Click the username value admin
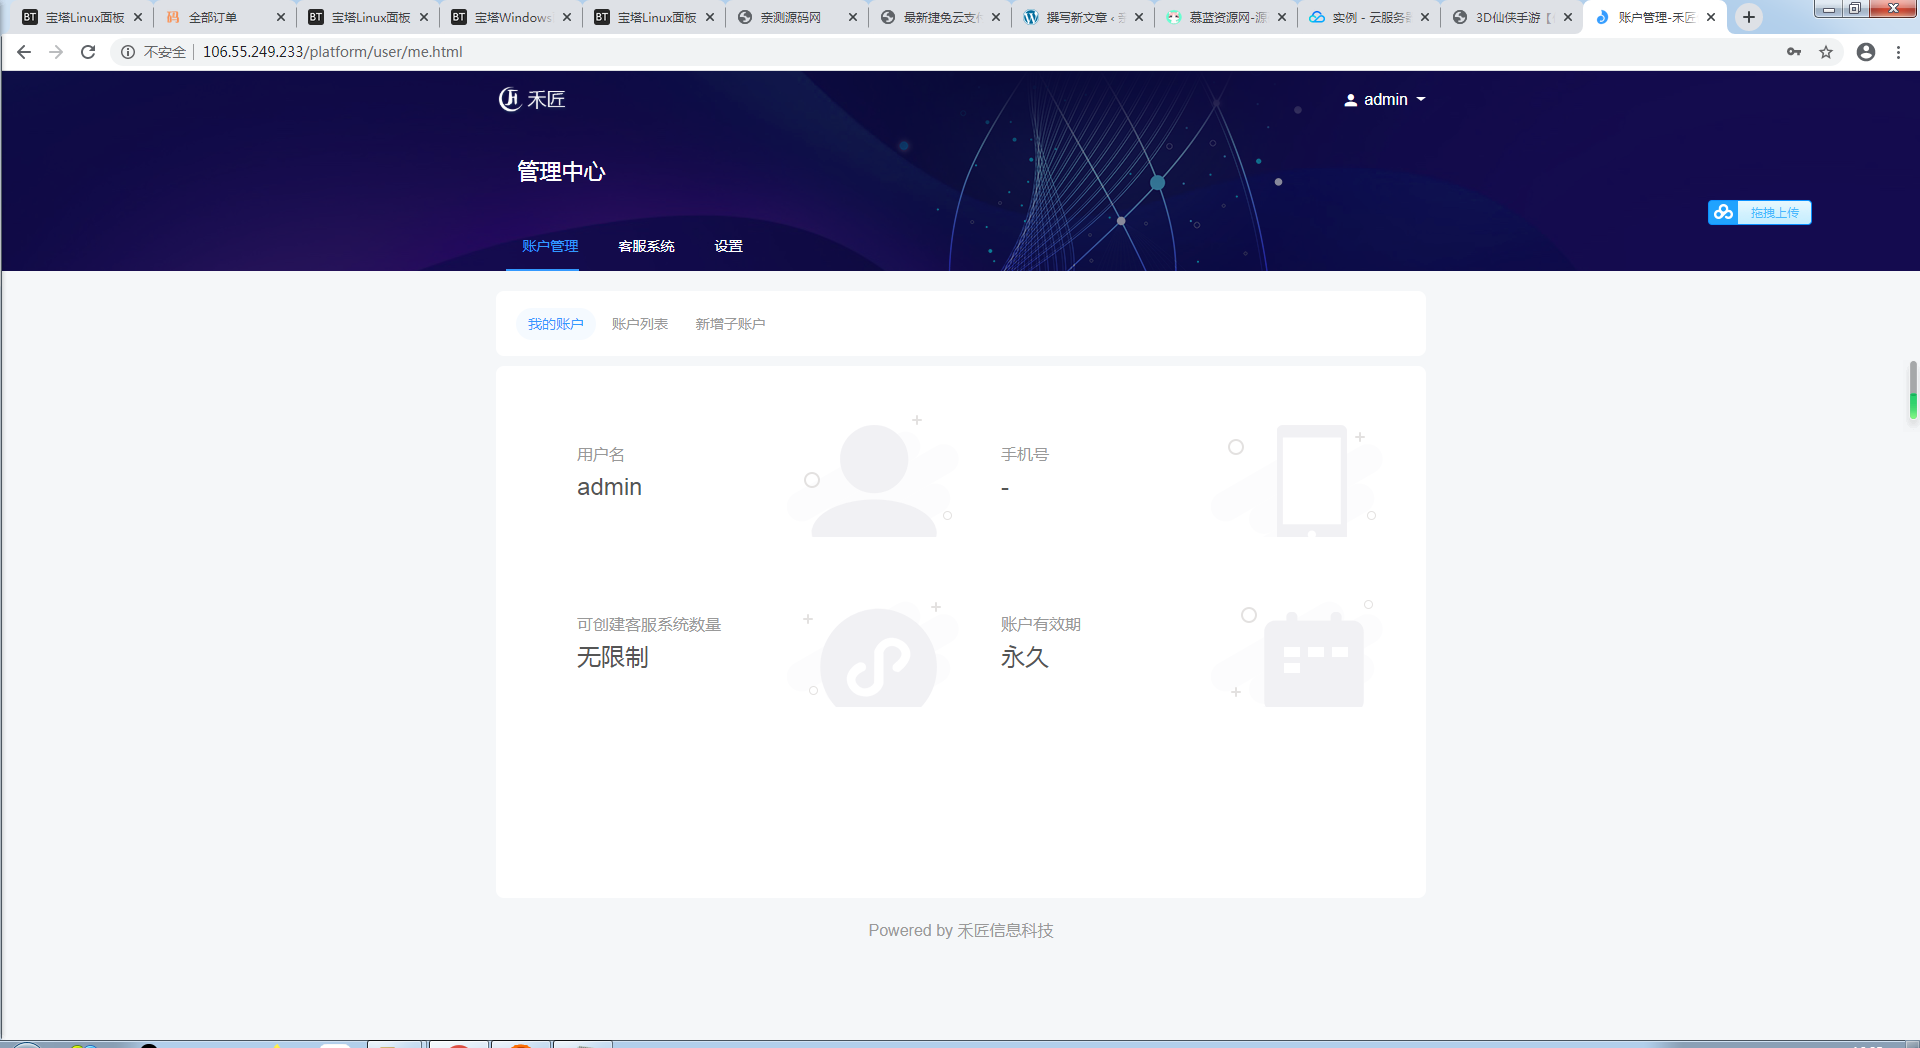The height and width of the screenshot is (1048, 1920). (609, 487)
